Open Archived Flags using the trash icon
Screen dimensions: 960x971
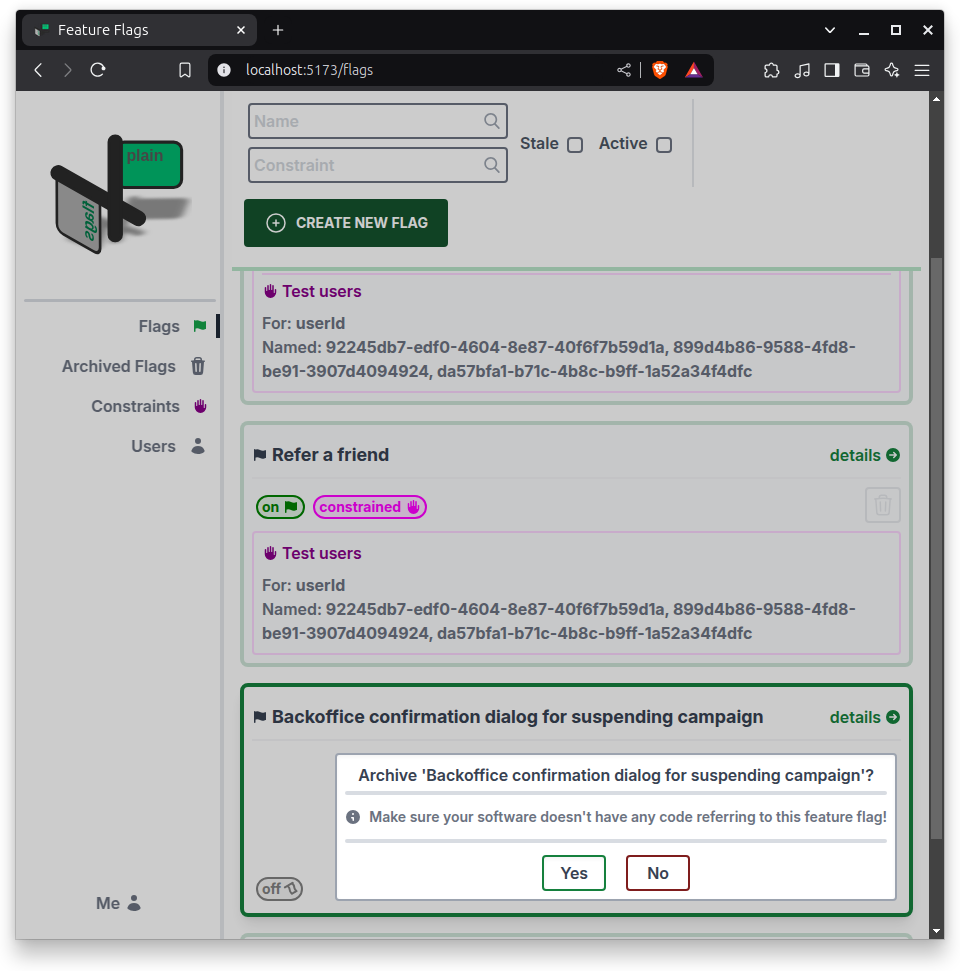(x=199, y=366)
